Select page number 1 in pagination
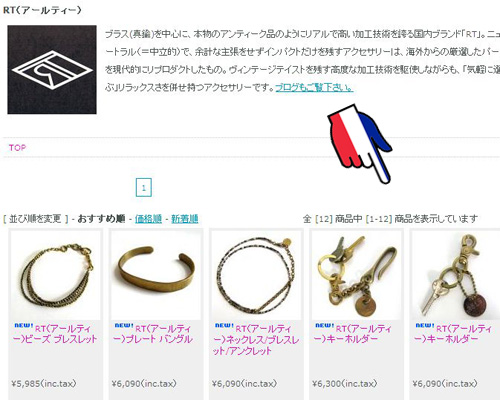The width and height of the screenshot is (500, 400). coord(144,188)
